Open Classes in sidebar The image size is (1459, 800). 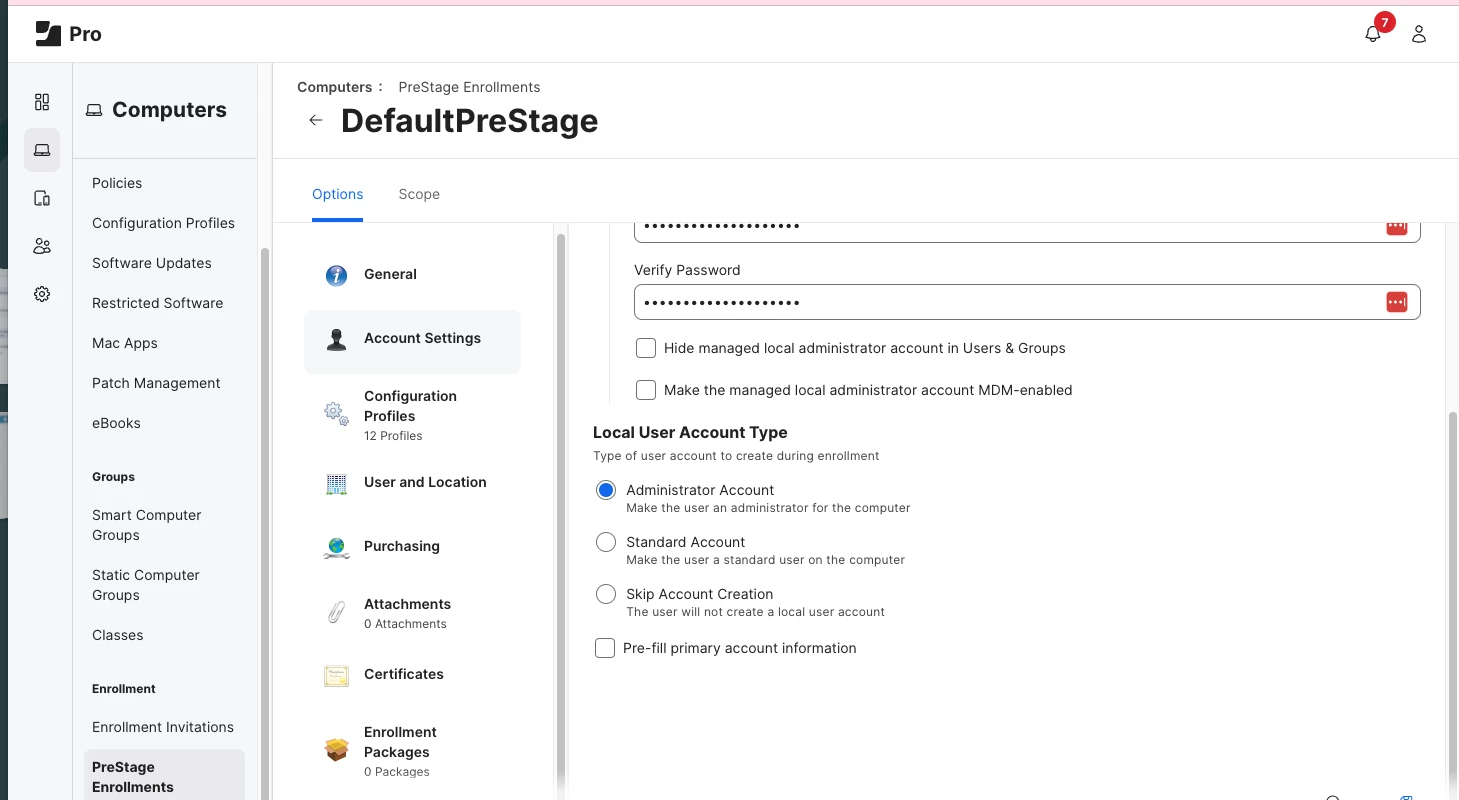(x=117, y=635)
